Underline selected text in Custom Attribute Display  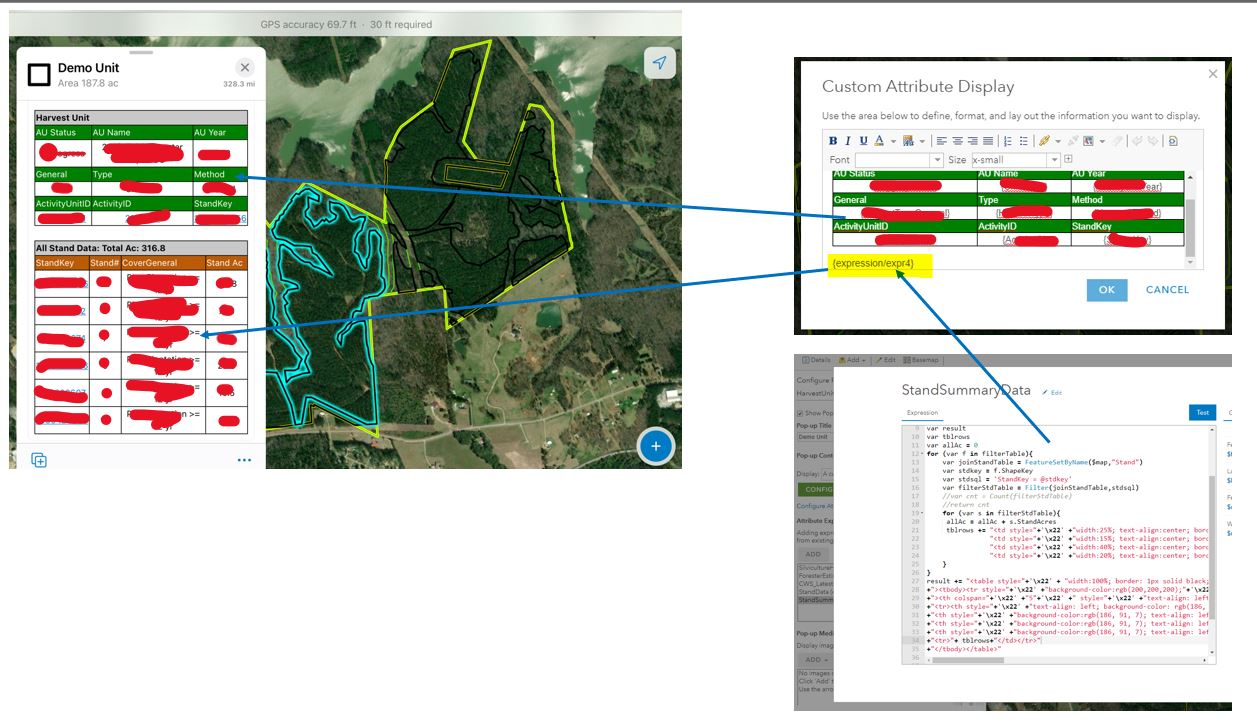point(862,141)
